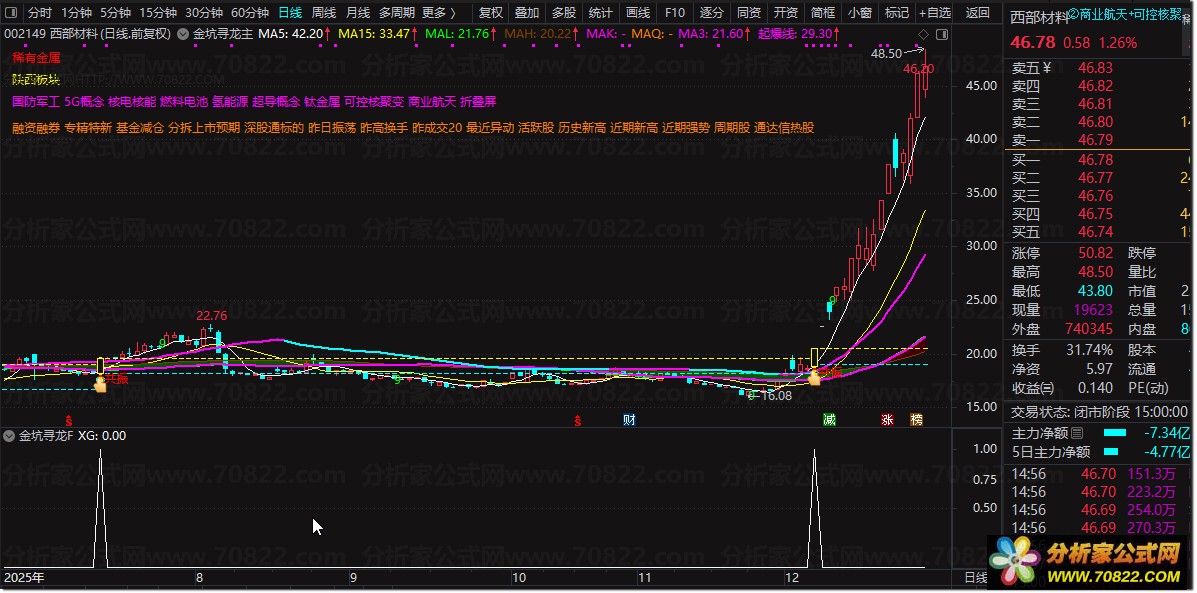Open the 超导概念 concept tag
1197x593 pixels.
click(x=276, y=101)
